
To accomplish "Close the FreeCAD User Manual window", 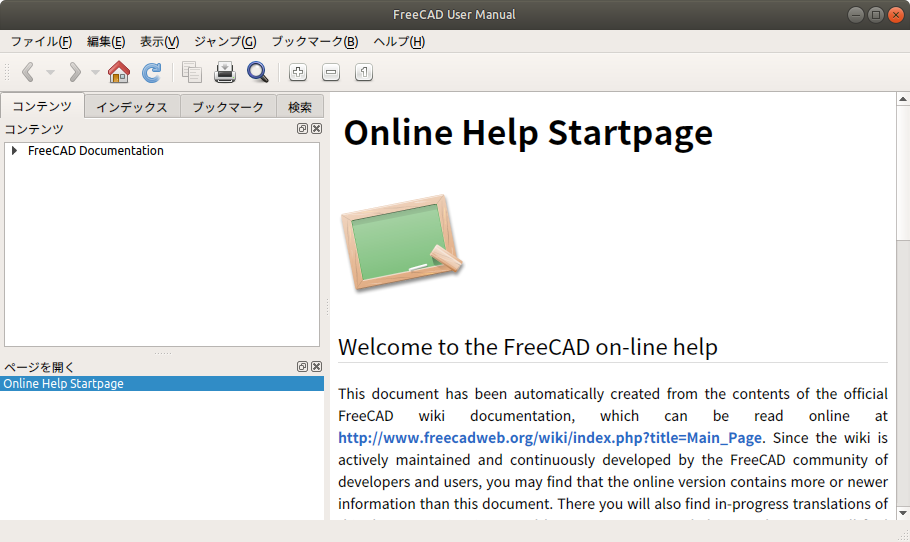I will [x=896, y=15].
